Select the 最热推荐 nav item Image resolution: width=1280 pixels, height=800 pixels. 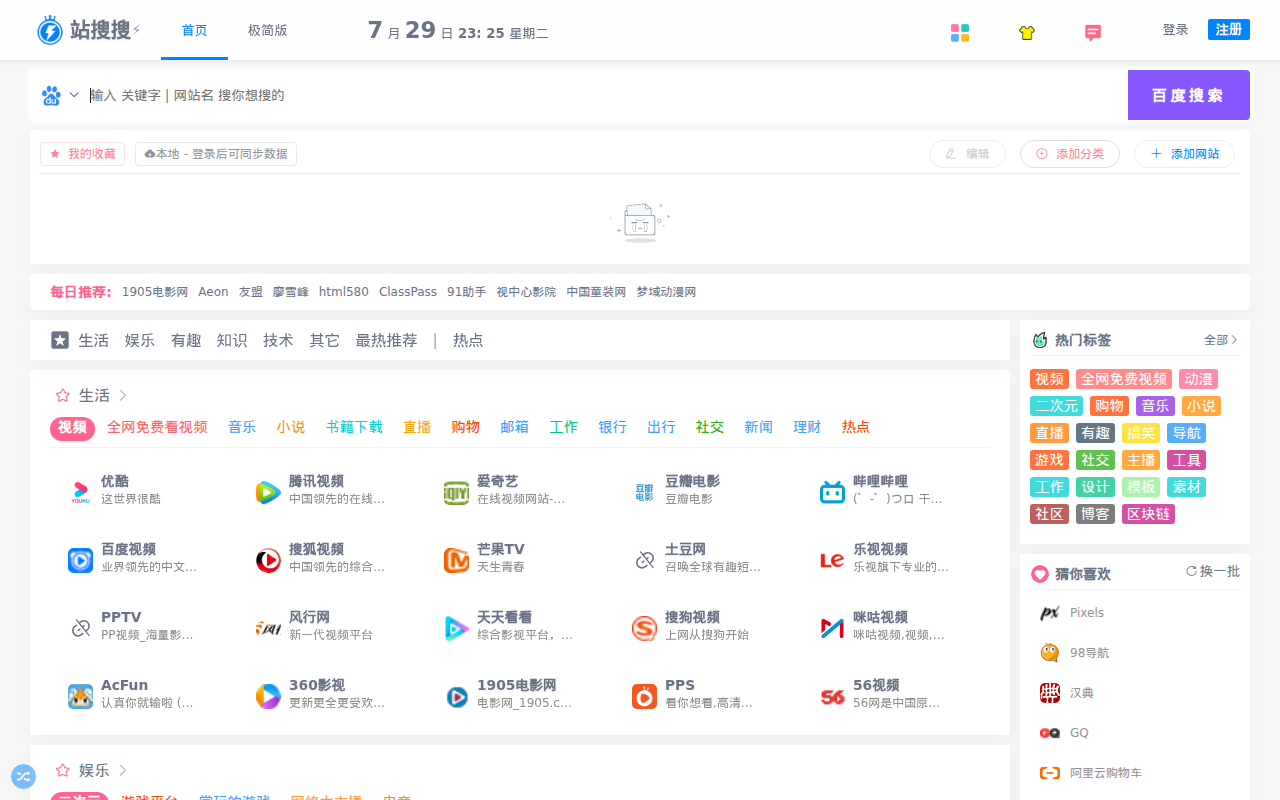coord(386,340)
